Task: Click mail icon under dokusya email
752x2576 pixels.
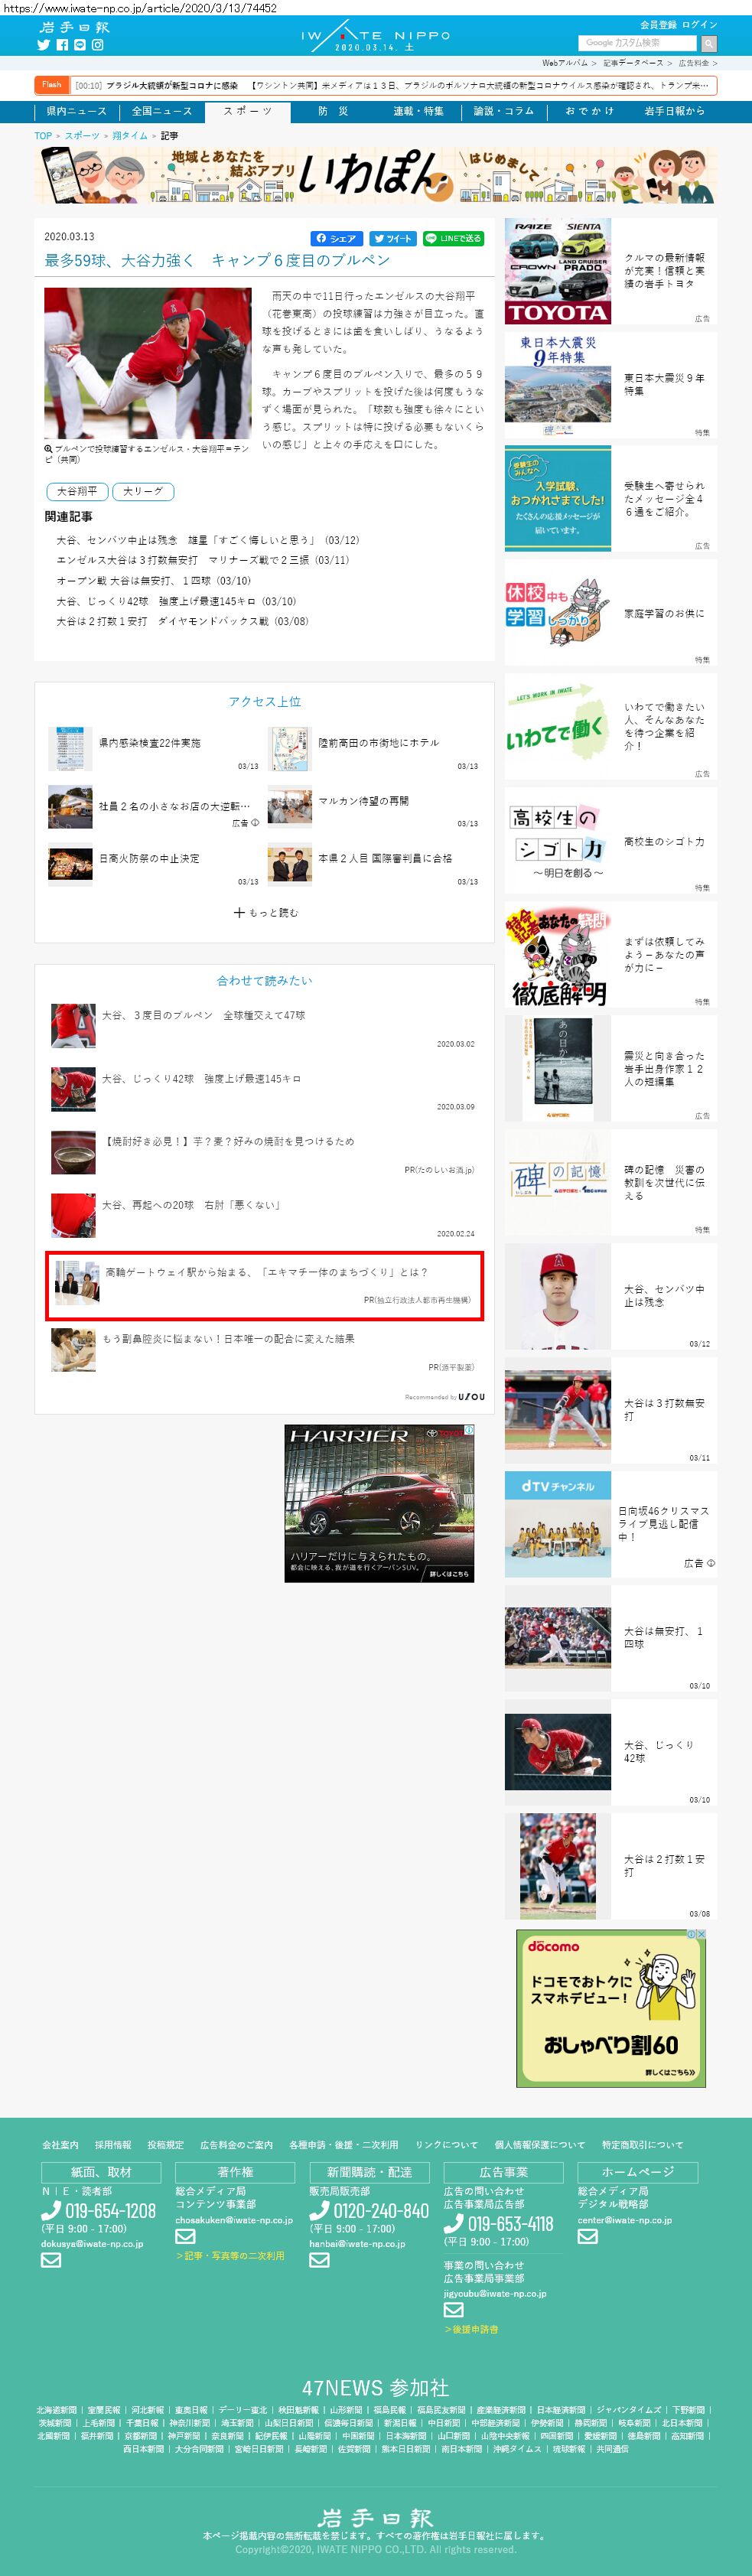Action: (x=51, y=2259)
